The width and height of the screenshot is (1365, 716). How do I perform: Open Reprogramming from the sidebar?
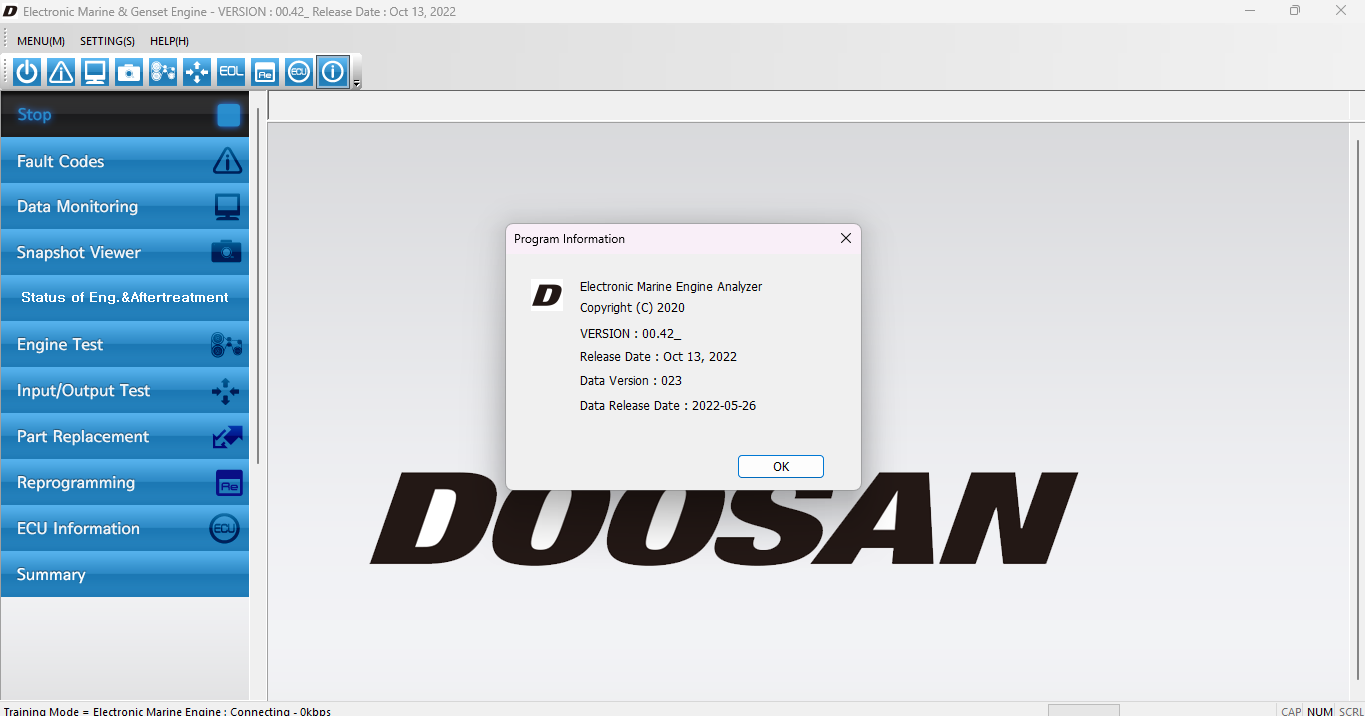[125, 483]
